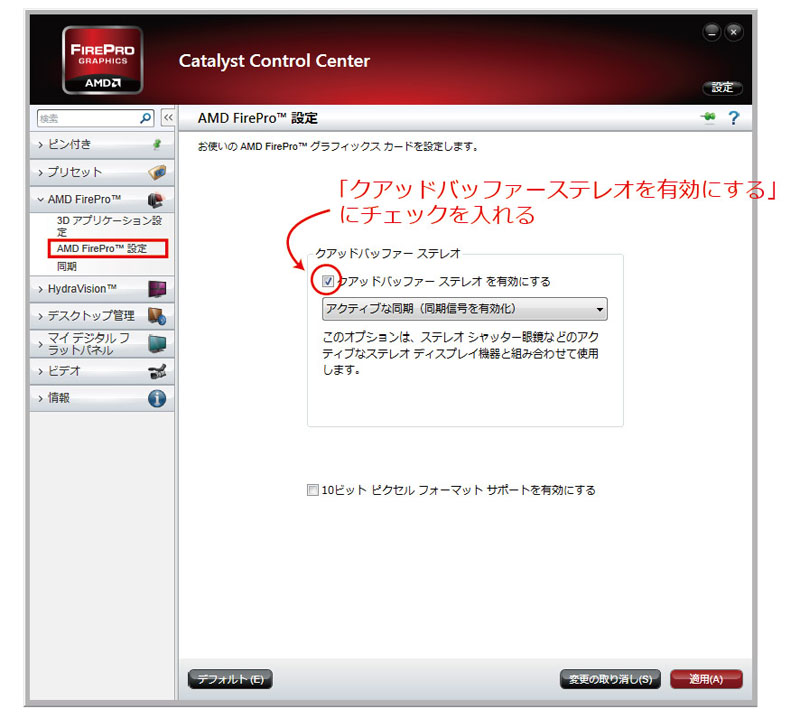Enable 10ビット ピクセル フォーマット サポート checkbox
800x718 pixels.
pyautogui.click(x=312, y=490)
